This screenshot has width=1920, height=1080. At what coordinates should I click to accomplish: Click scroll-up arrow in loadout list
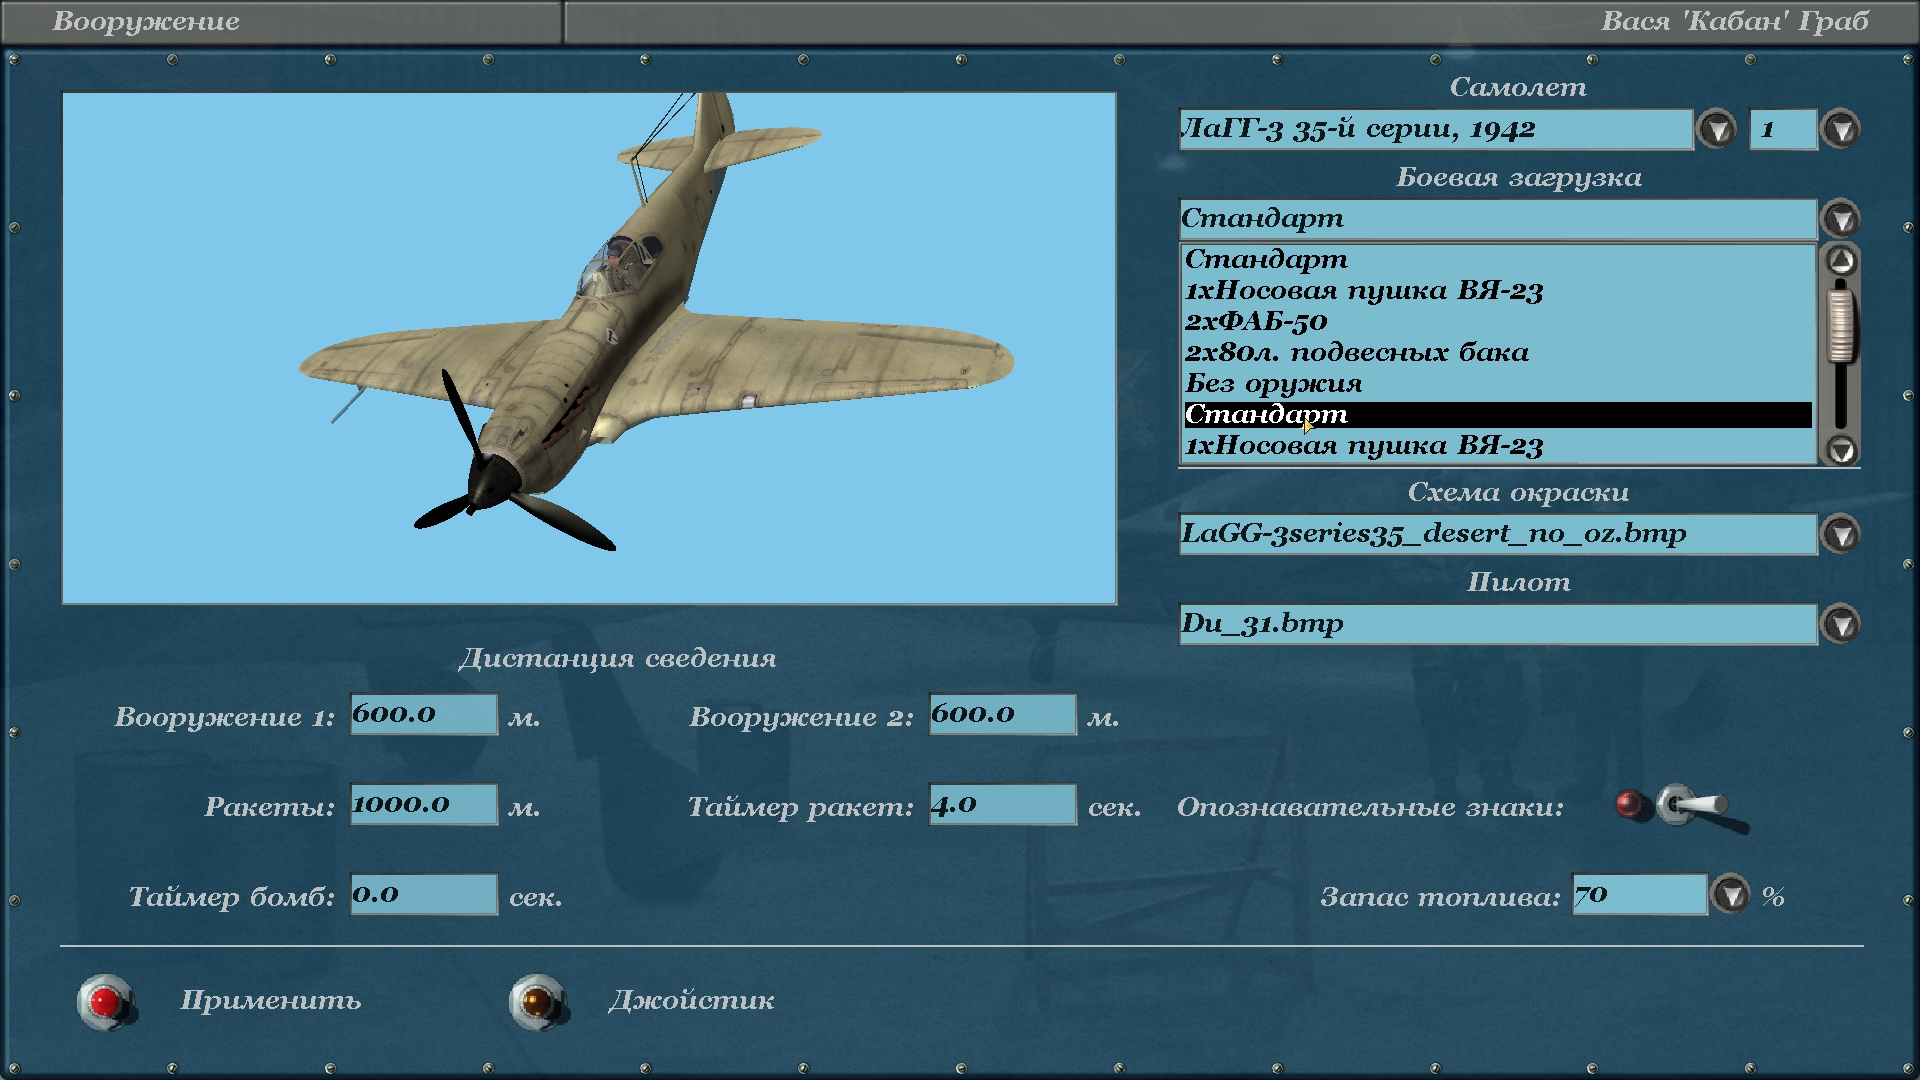pos(1841,261)
